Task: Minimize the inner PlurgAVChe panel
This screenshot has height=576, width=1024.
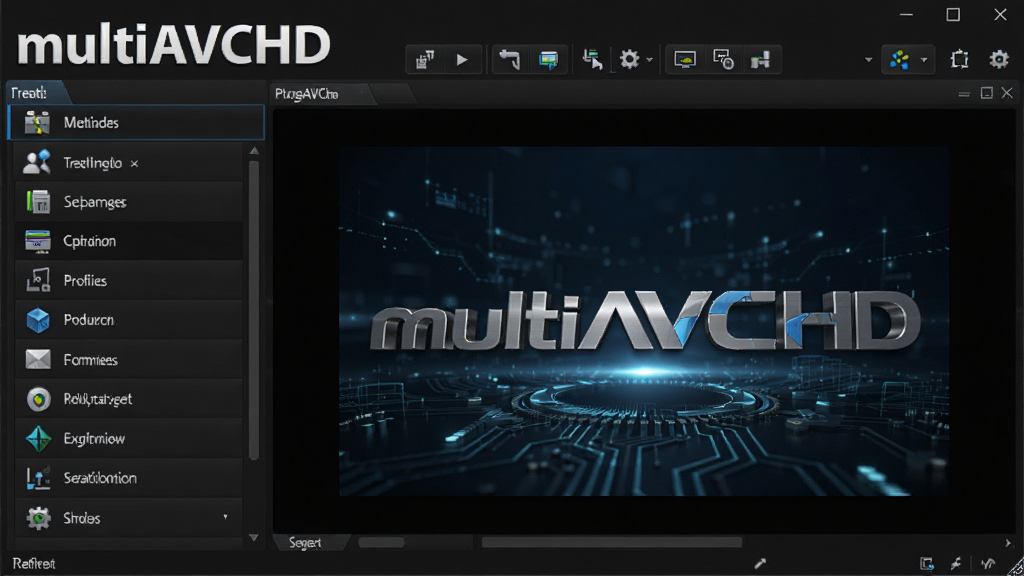Action: (x=964, y=94)
